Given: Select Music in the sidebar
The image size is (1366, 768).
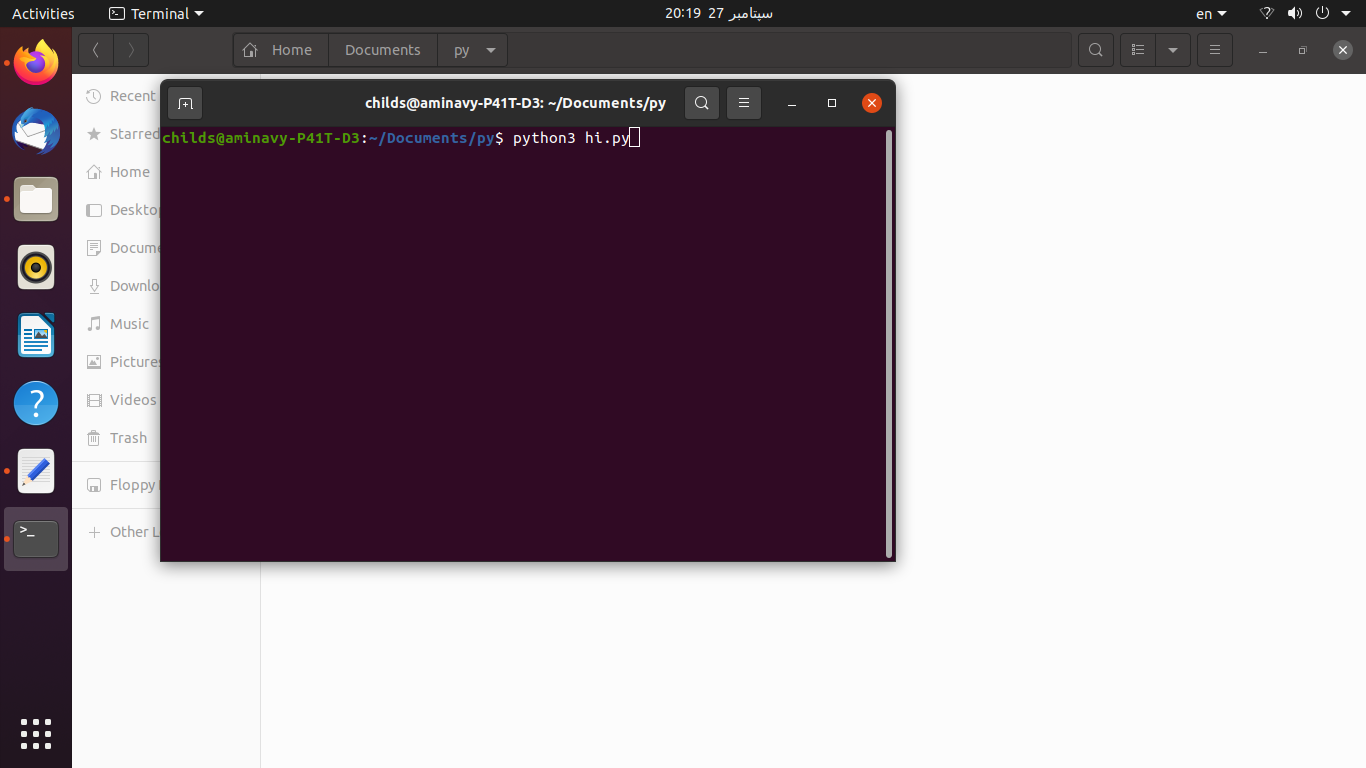Looking at the screenshot, I should pyautogui.click(x=129, y=324).
